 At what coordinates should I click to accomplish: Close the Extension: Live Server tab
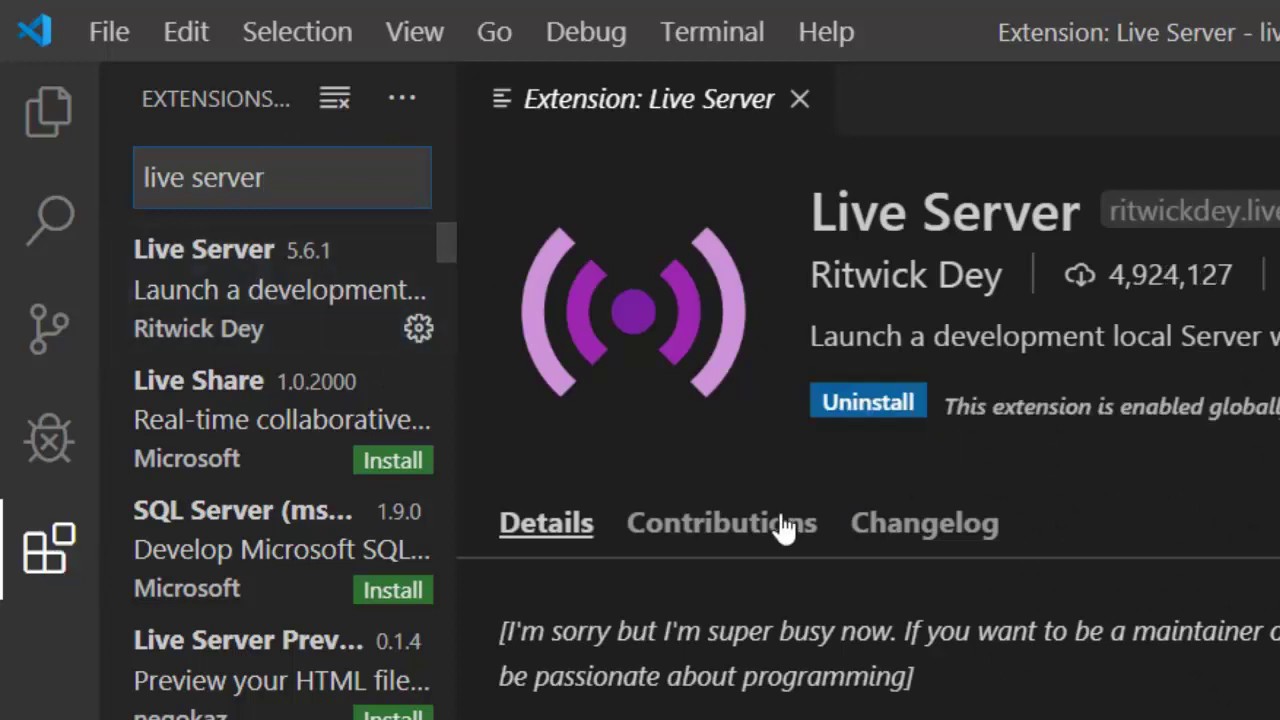800,99
